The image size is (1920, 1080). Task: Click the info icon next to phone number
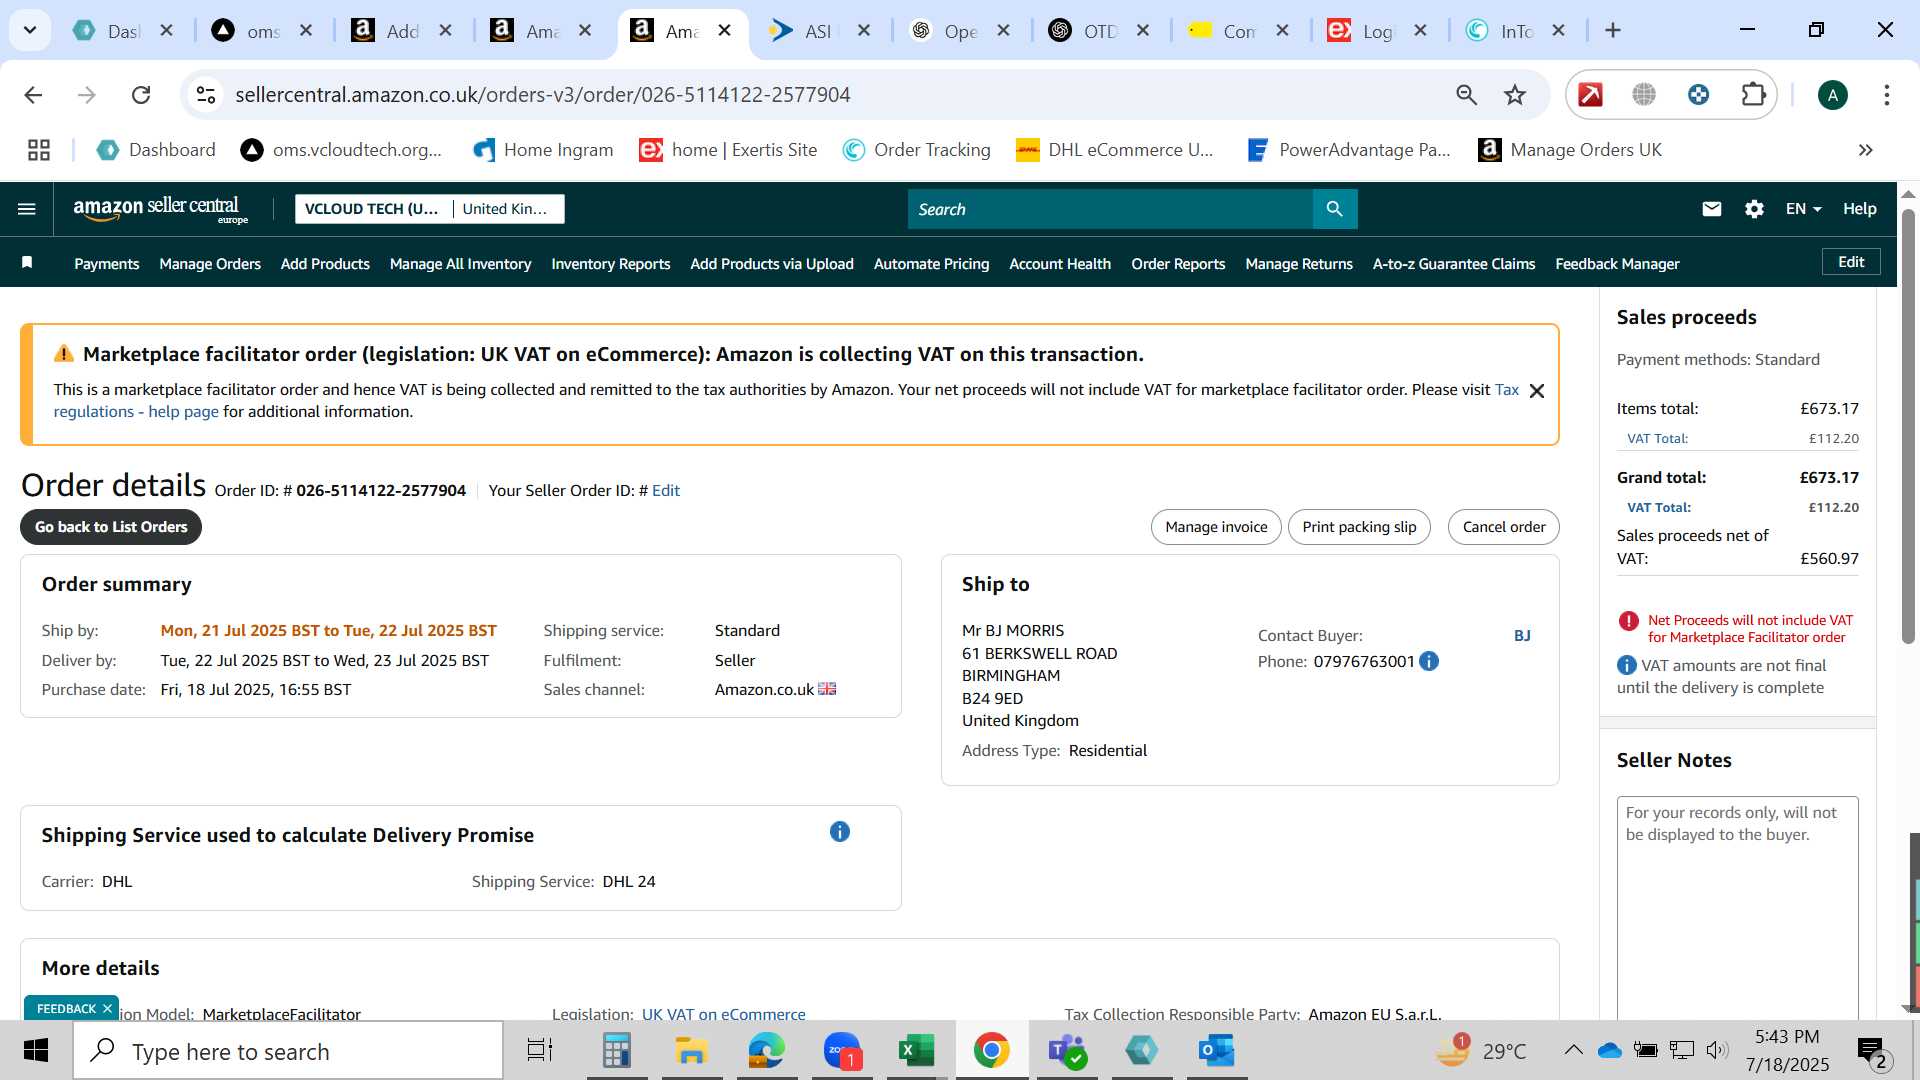click(x=1429, y=661)
